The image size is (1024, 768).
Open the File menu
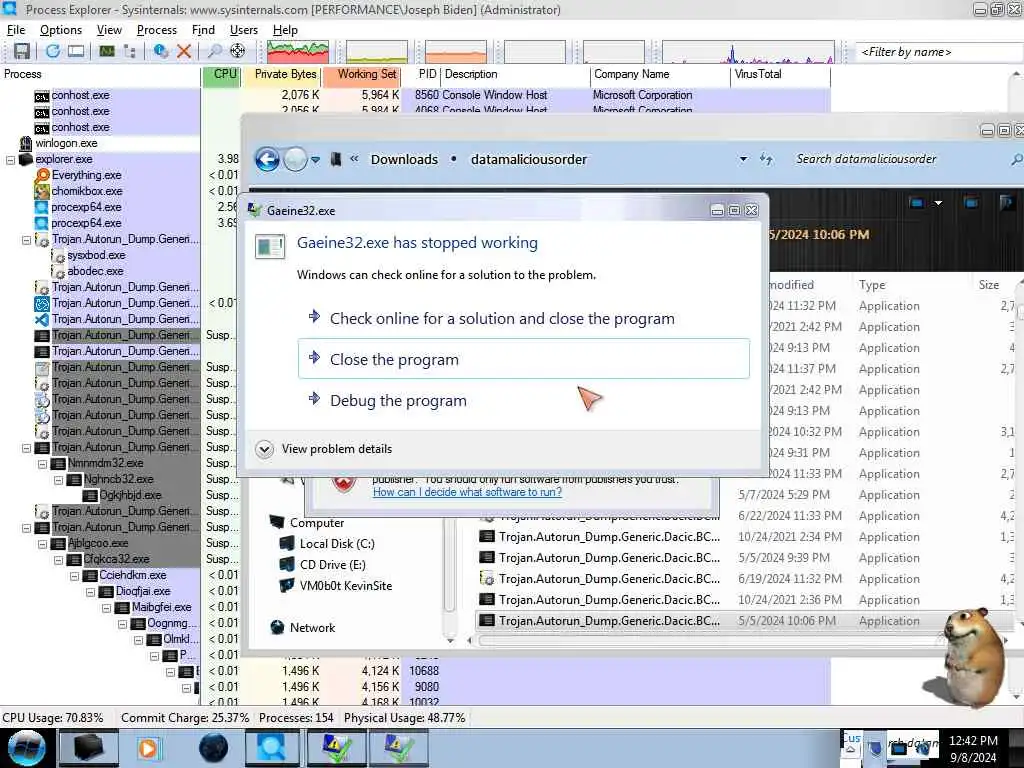pyautogui.click(x=16, y=30)
